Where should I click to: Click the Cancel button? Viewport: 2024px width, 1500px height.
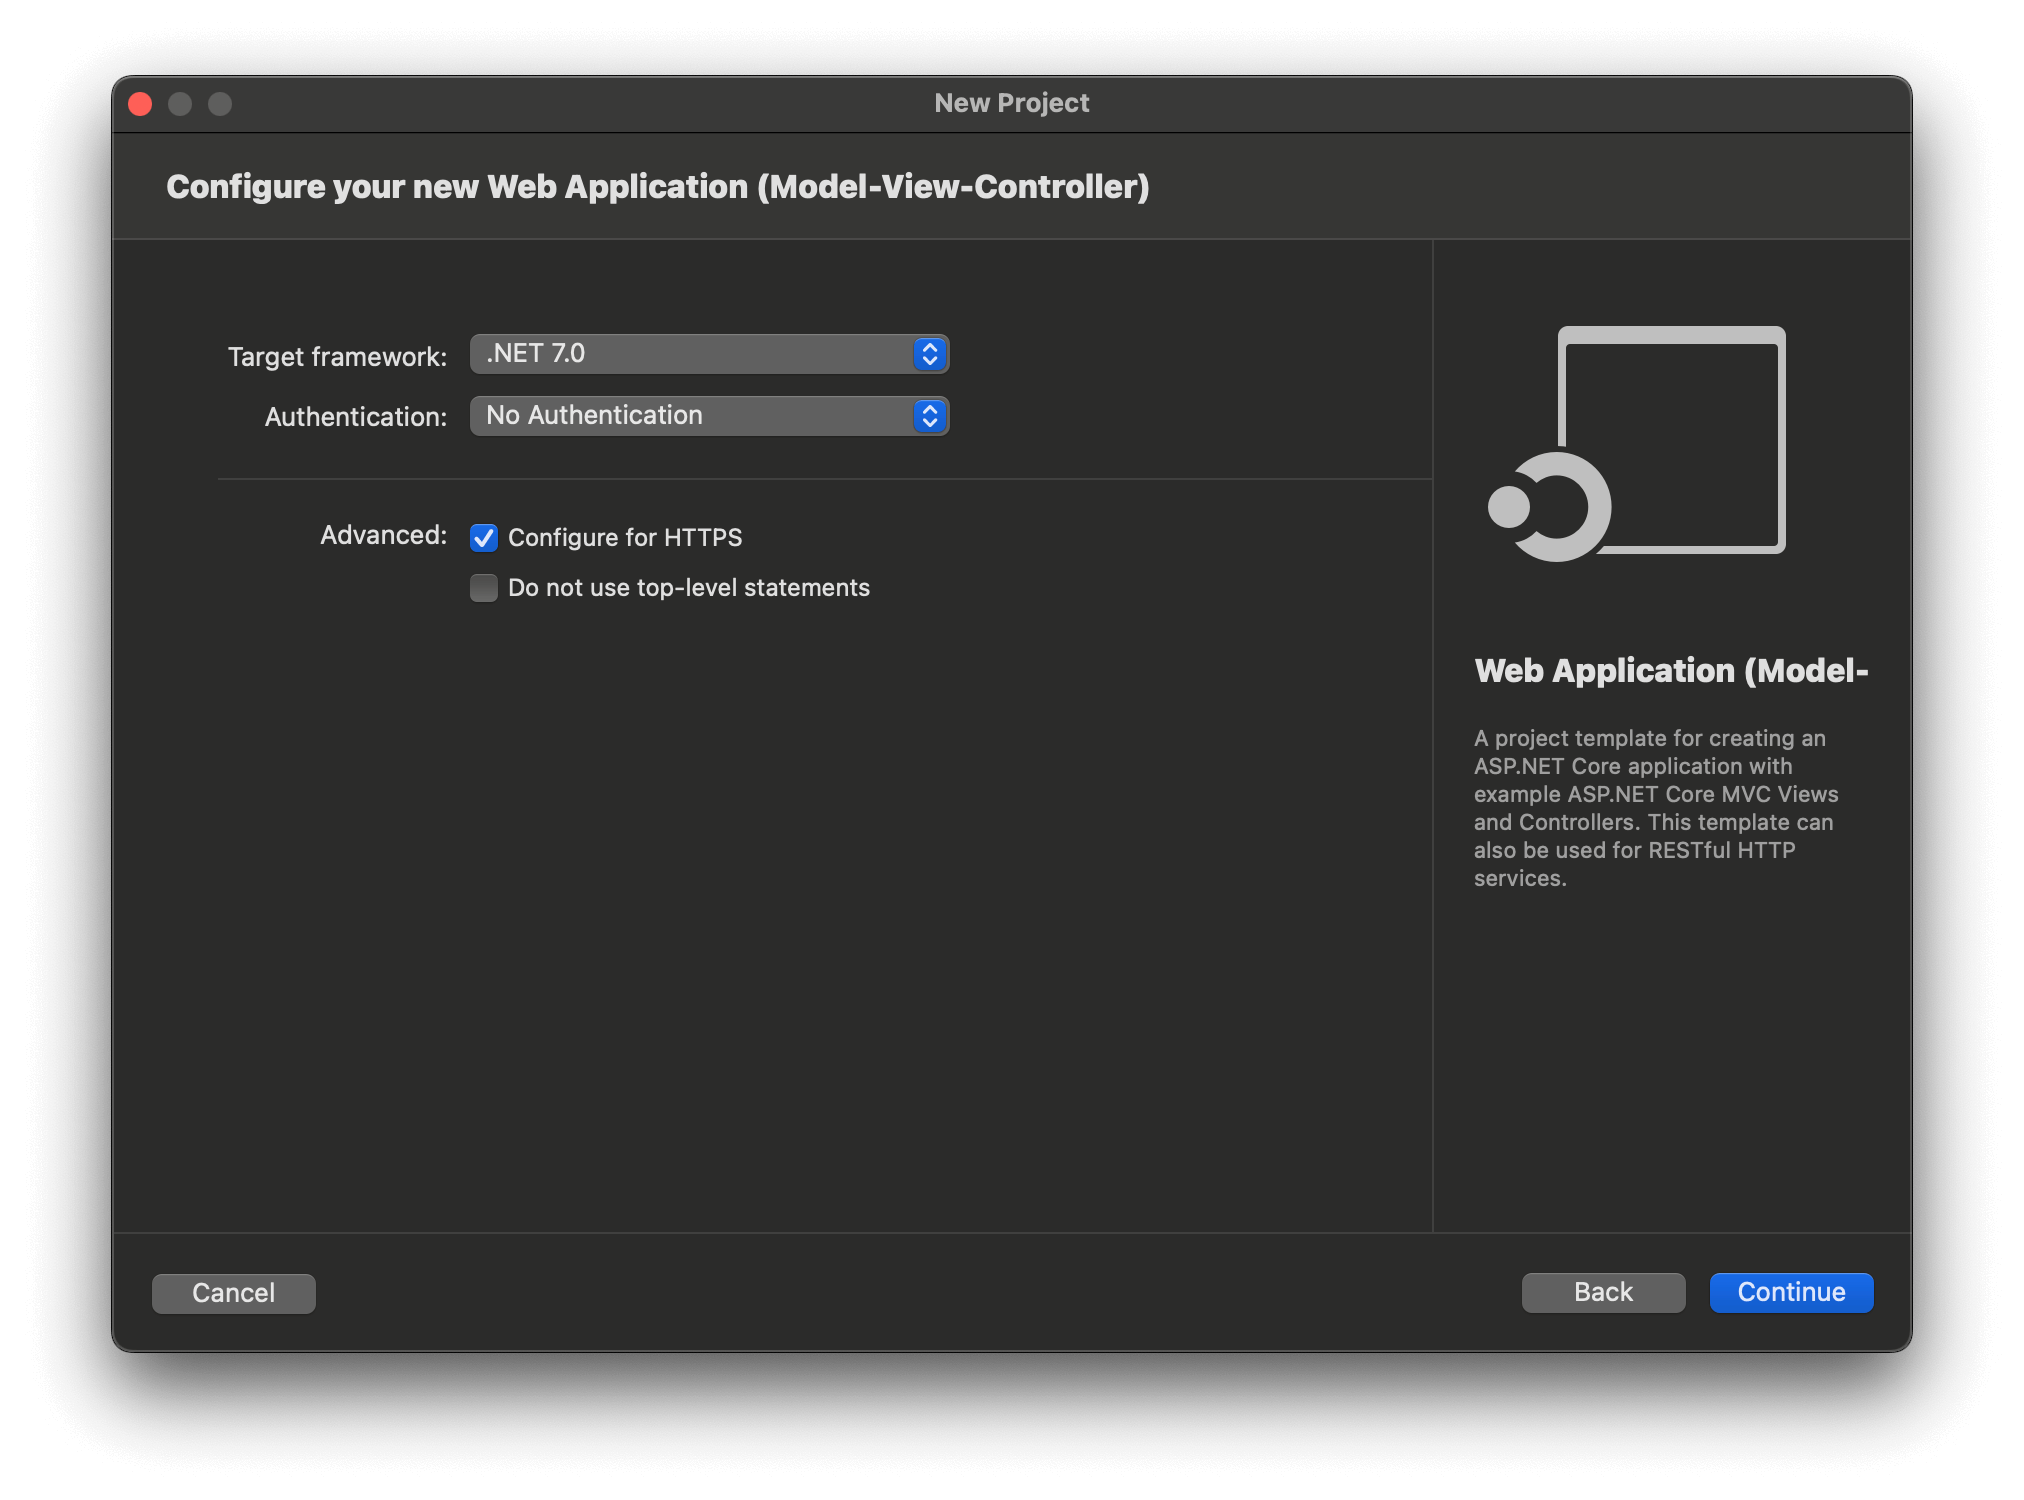tap(233, 1293)
